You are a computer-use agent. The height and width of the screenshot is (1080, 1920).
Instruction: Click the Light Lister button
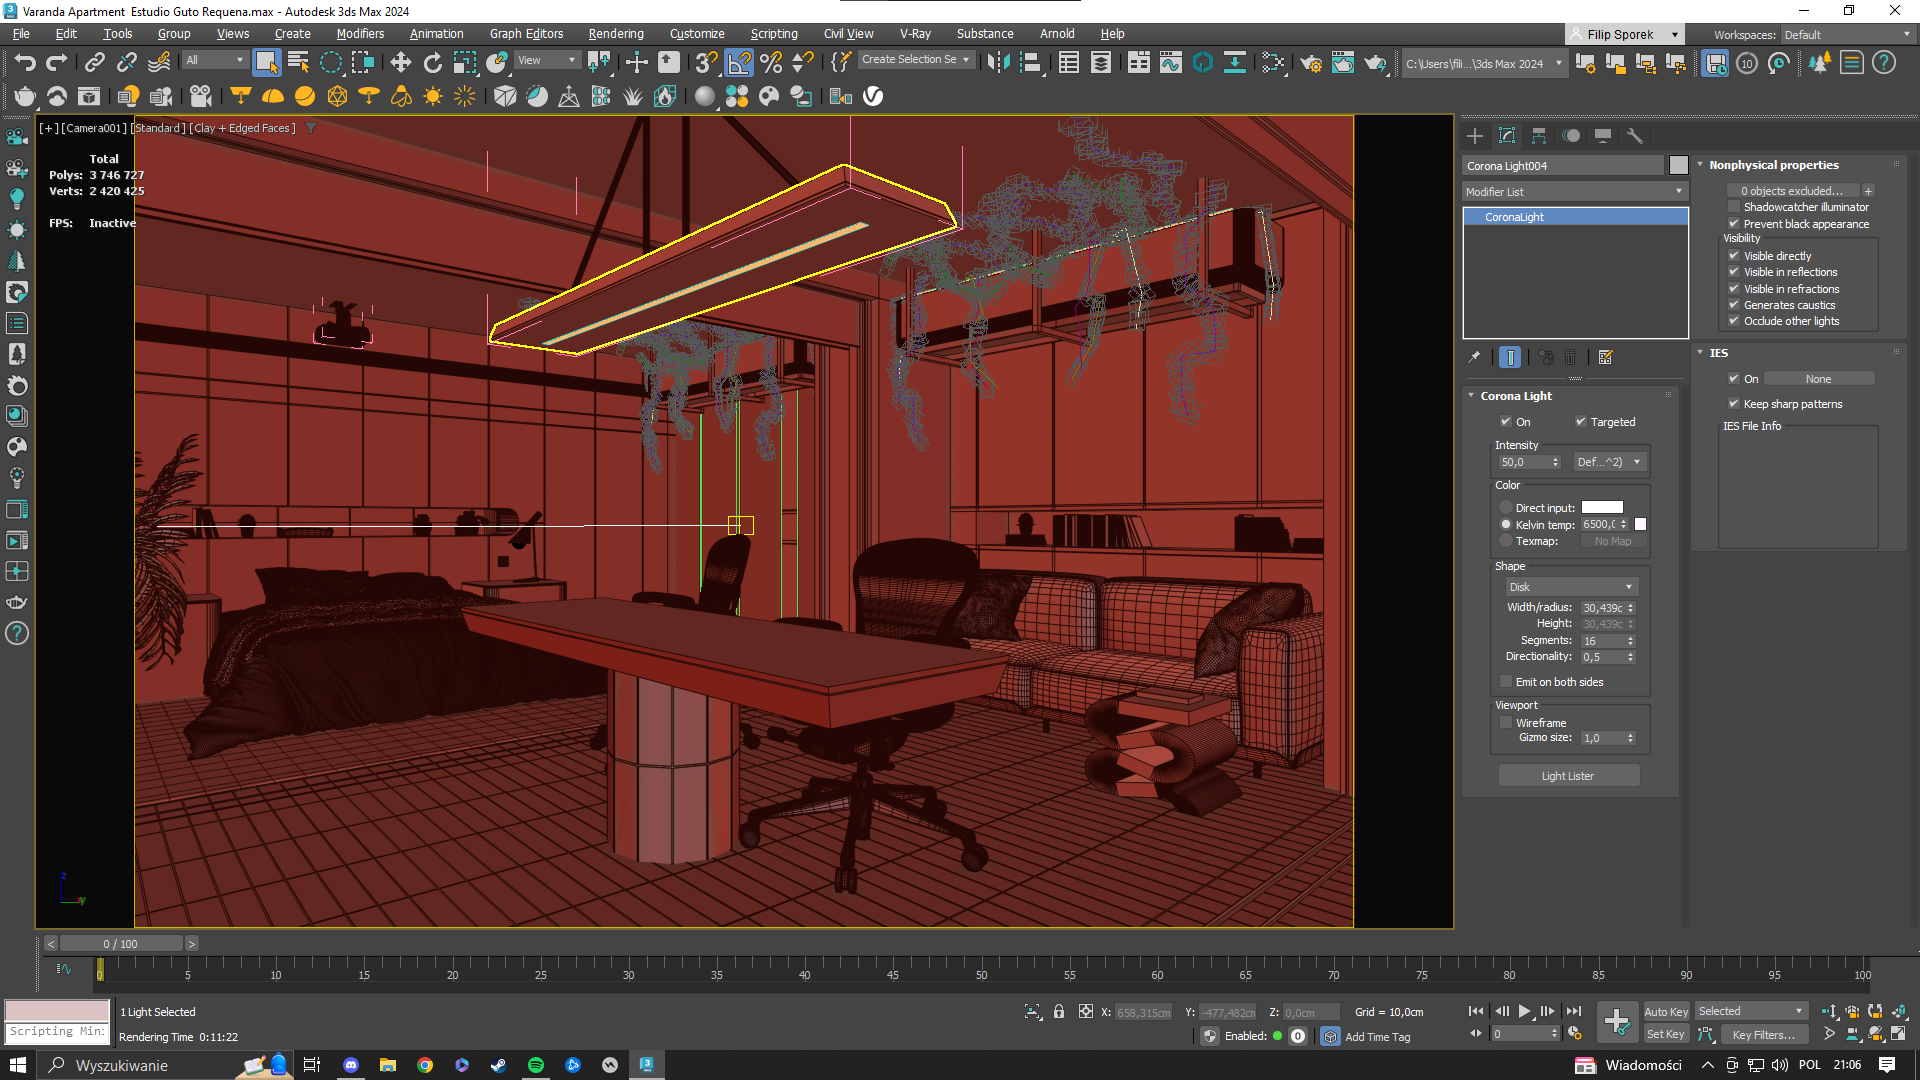click(1568, 776)
